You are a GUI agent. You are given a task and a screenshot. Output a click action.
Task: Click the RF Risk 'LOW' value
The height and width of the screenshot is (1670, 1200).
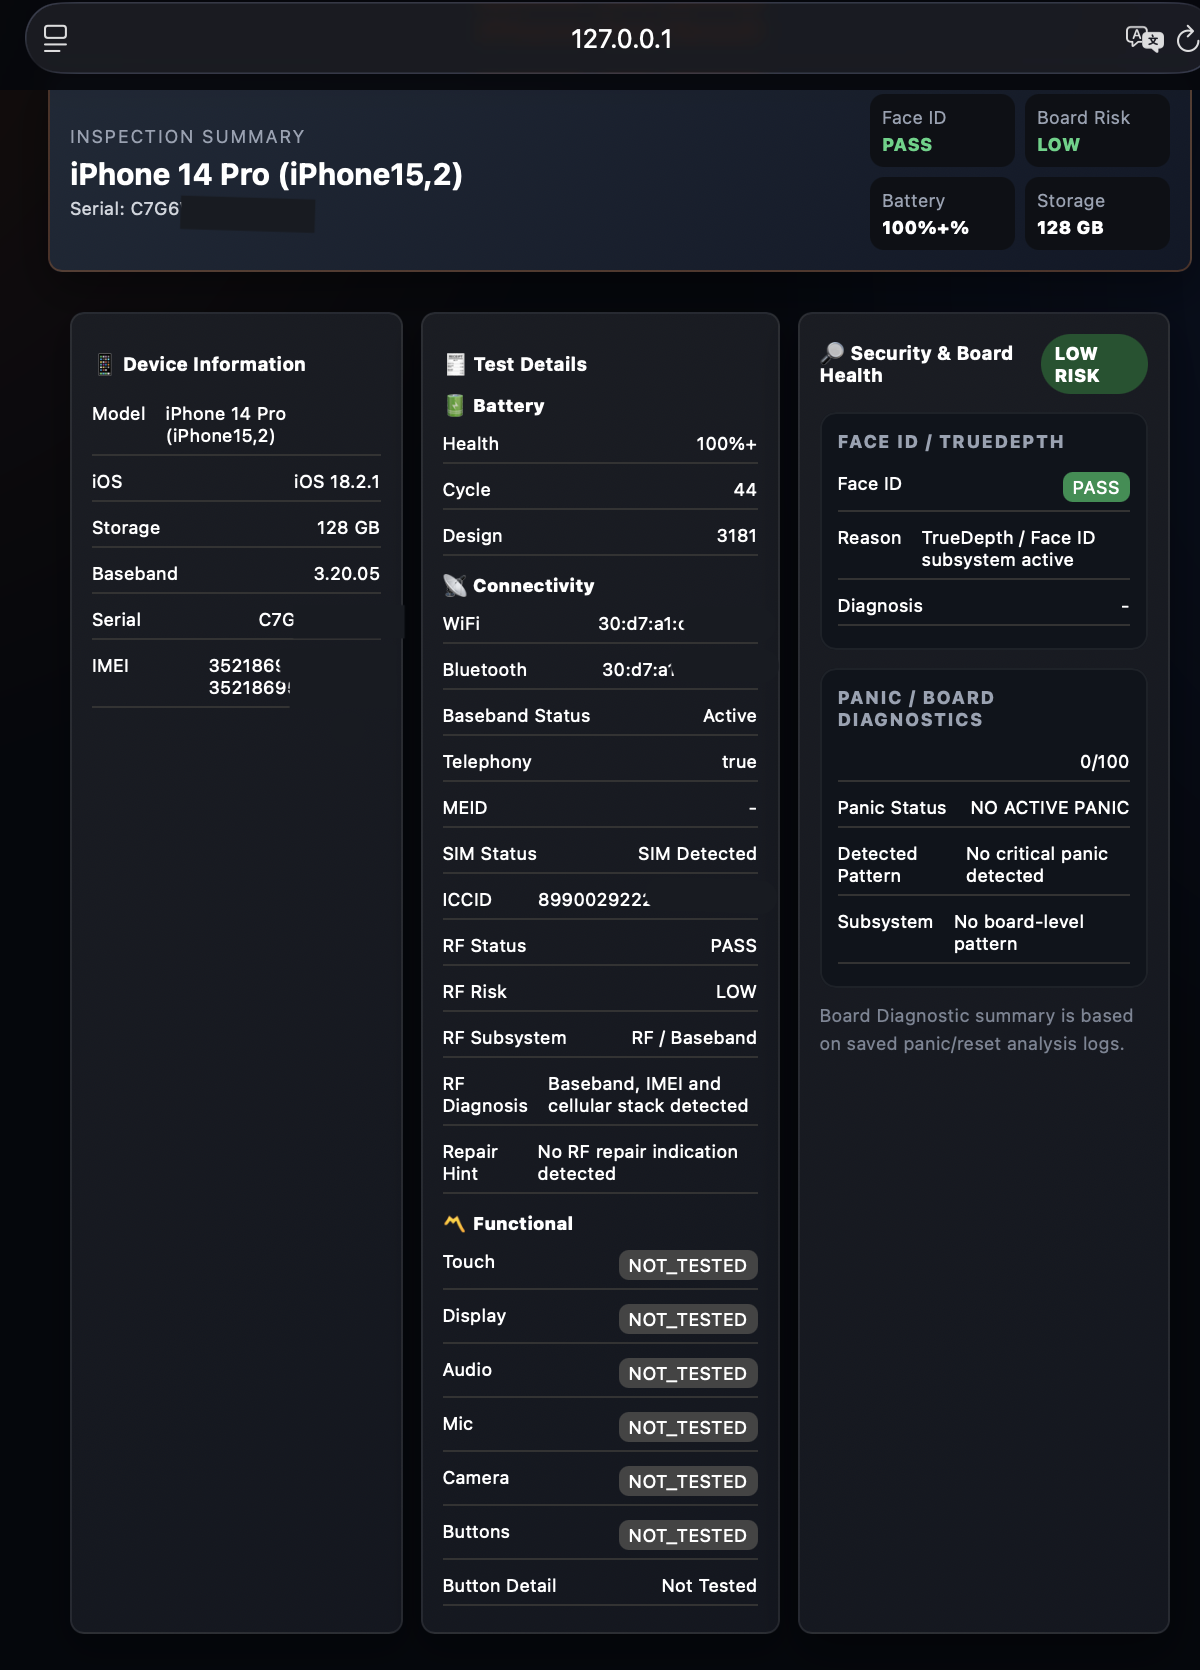pyautogui.click(x=736, y=991)
